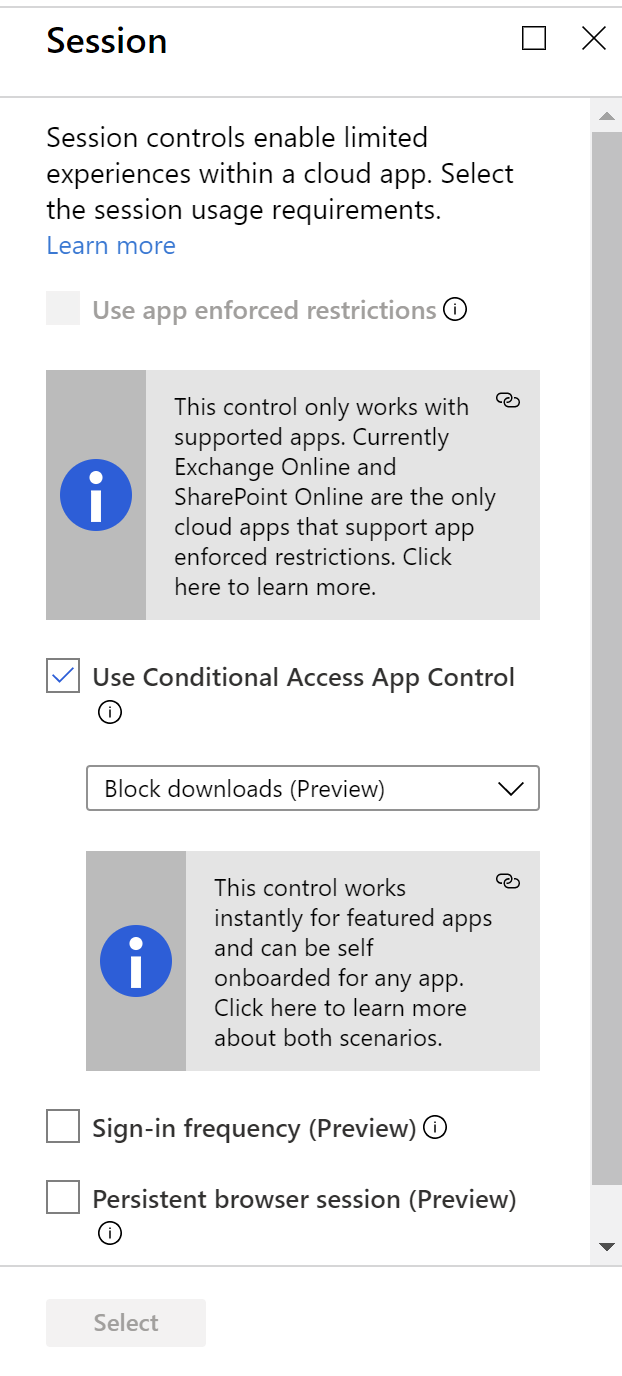Enable Persistent browser session (Preview) checkbox
Screen dimensions: 622x1376
(63, 1197)
